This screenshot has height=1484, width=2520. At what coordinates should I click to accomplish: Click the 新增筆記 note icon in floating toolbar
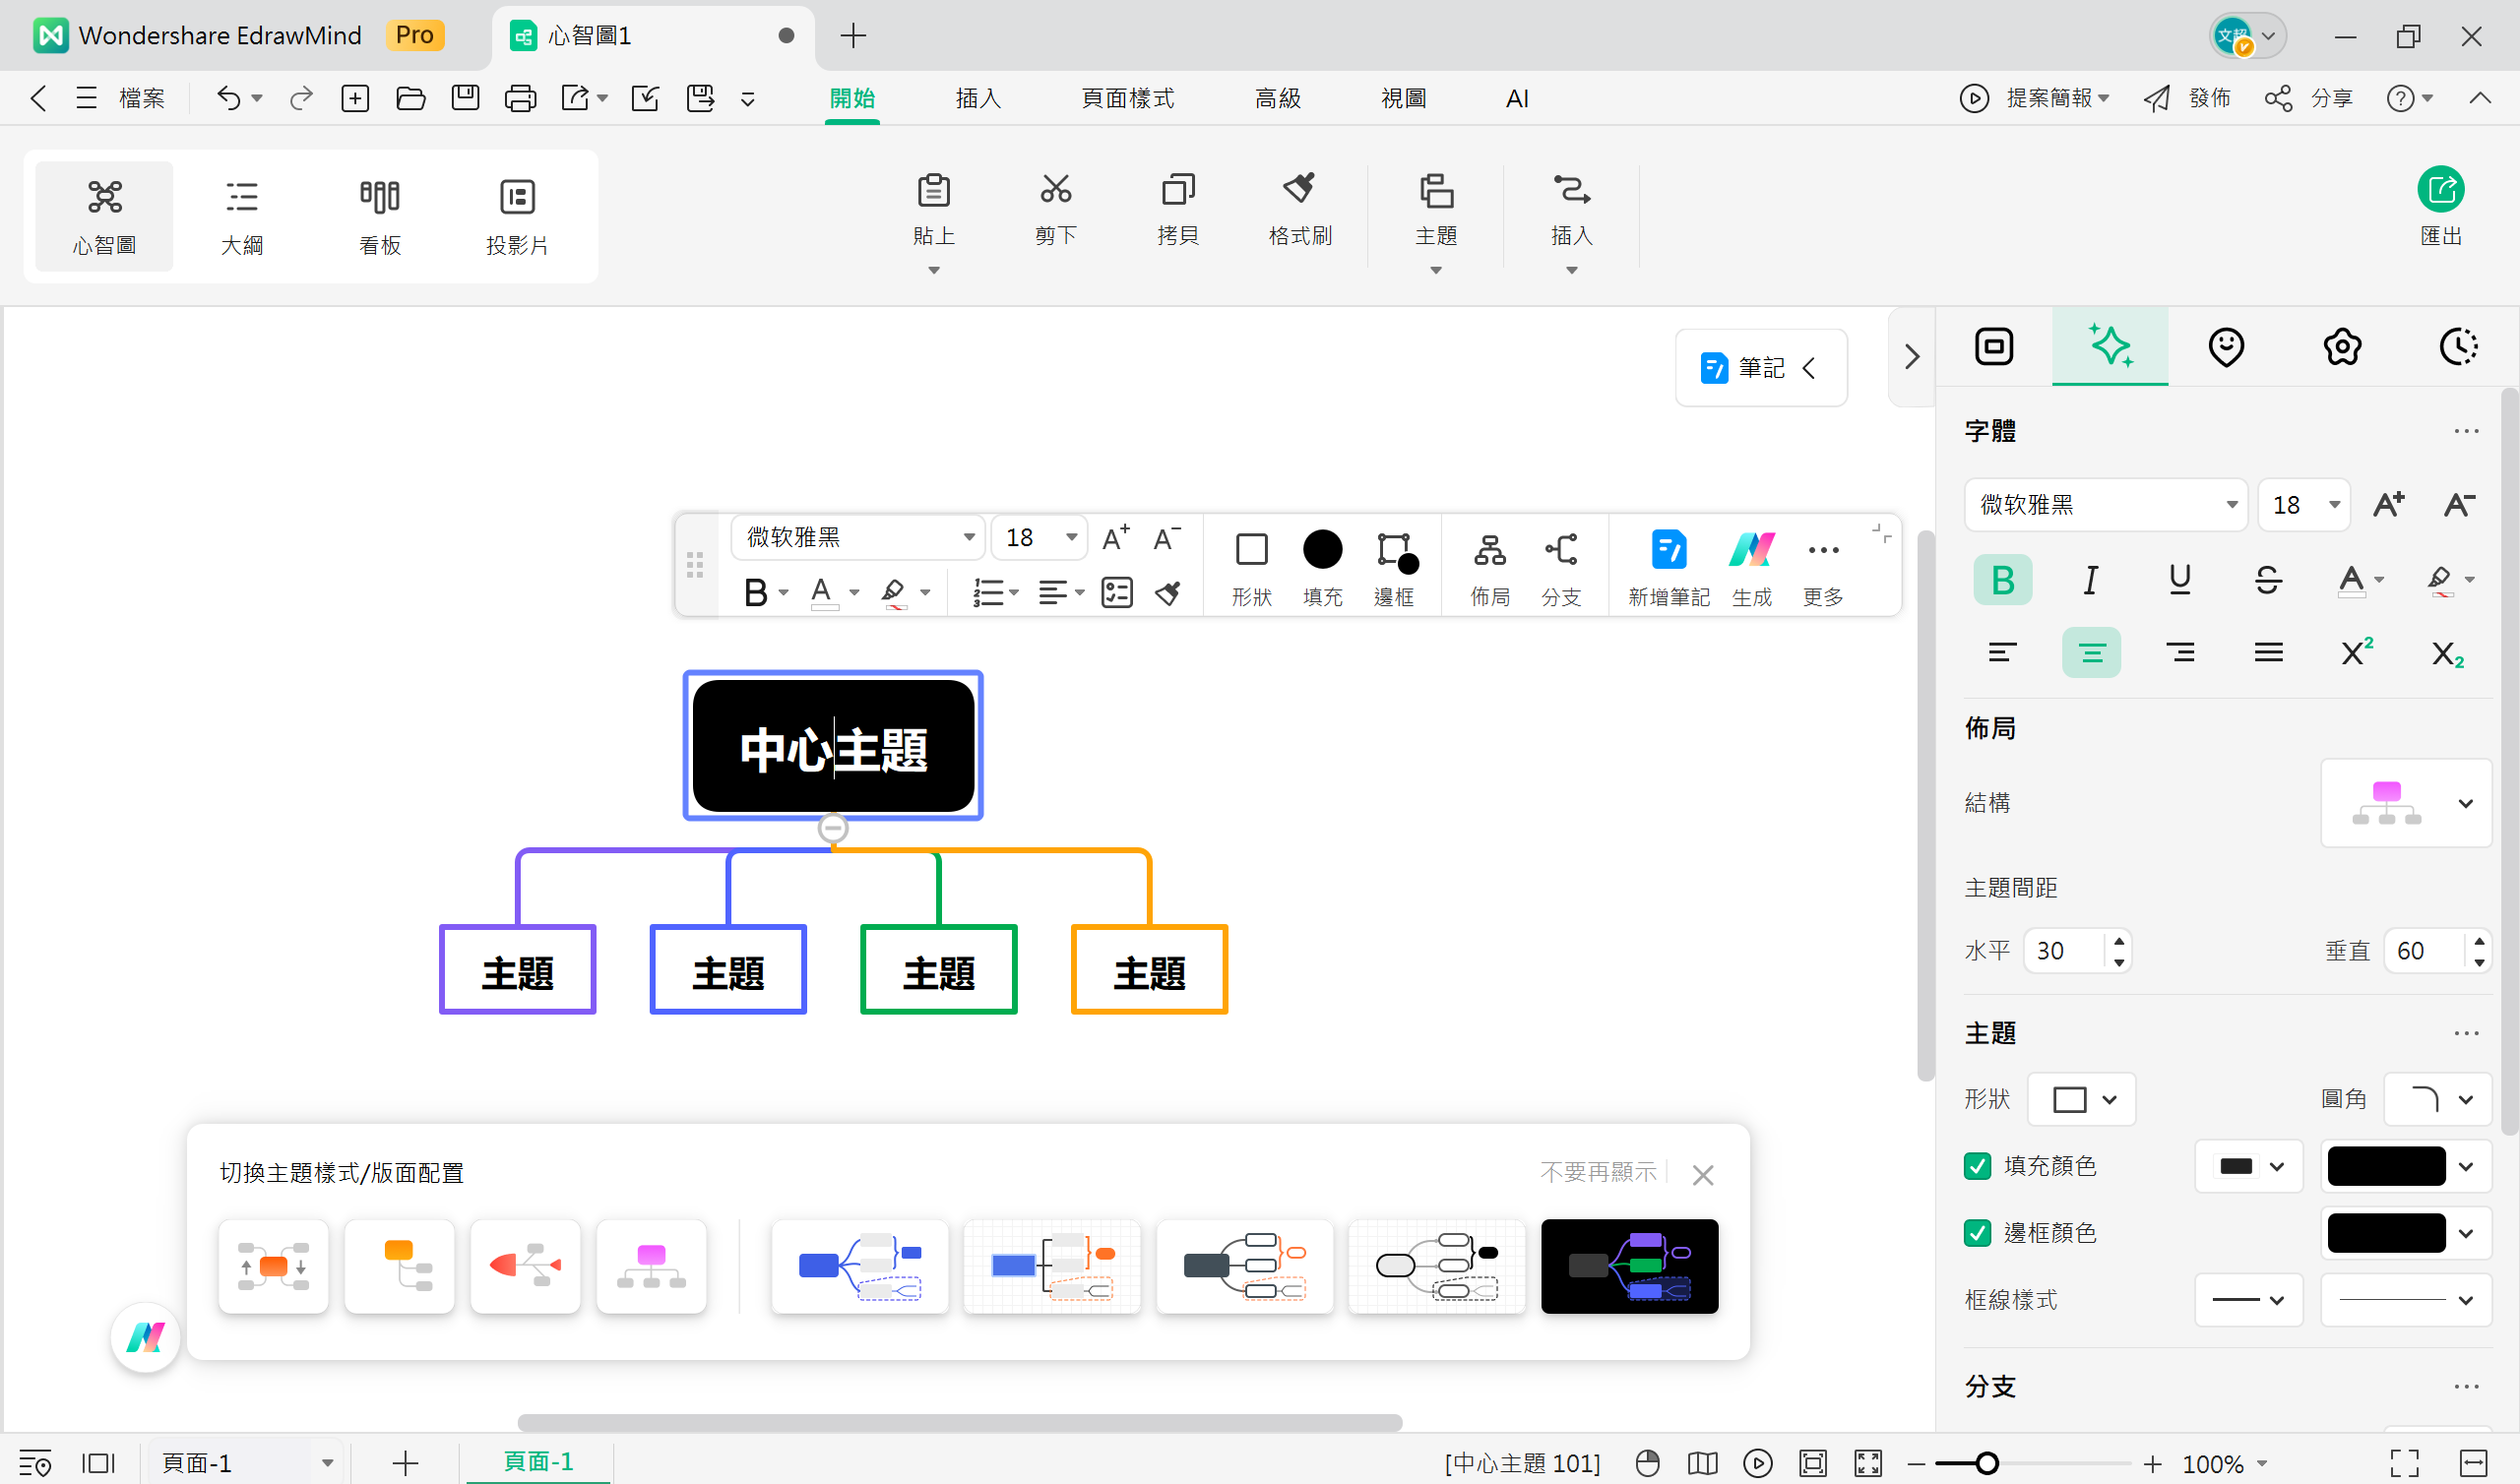click(x=1668, y=565)
